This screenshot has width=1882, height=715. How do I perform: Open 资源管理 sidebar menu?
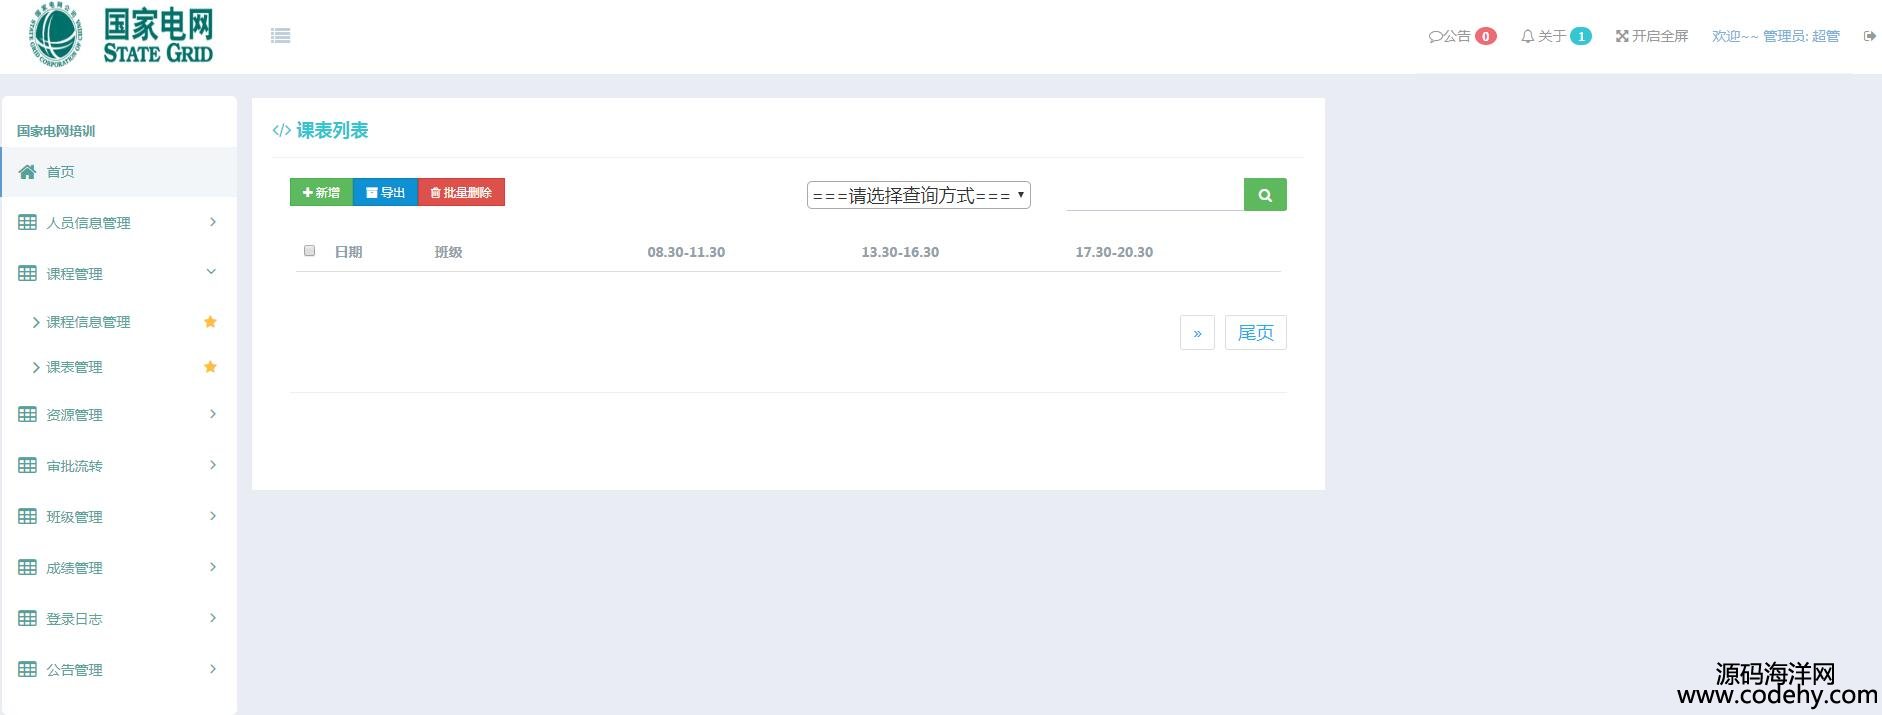[119, 415]
